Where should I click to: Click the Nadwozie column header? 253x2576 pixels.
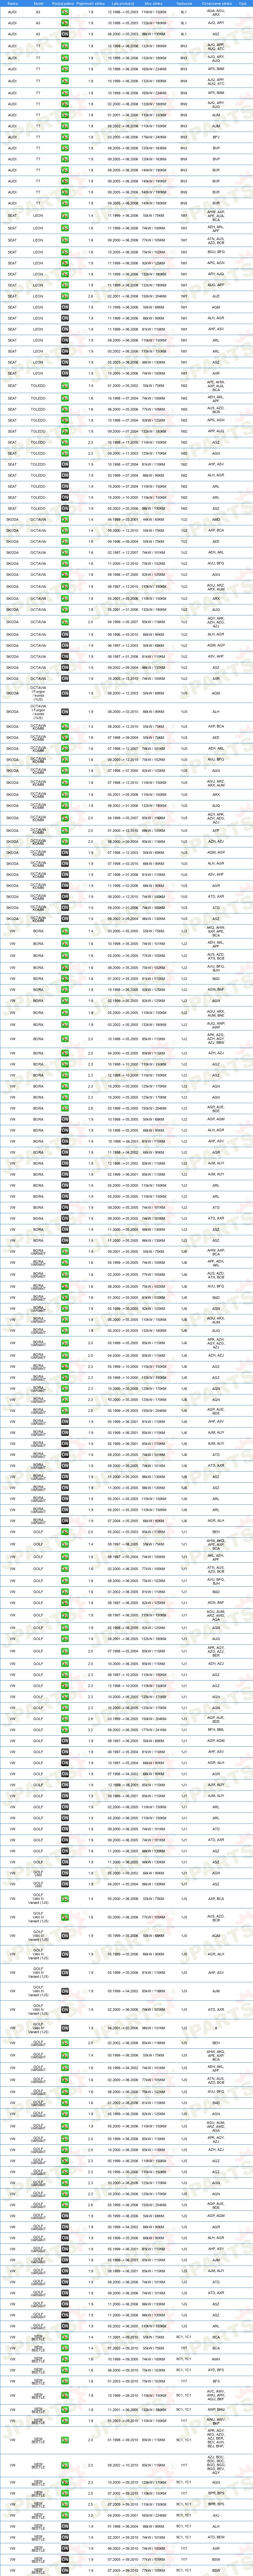pos(184,3)
